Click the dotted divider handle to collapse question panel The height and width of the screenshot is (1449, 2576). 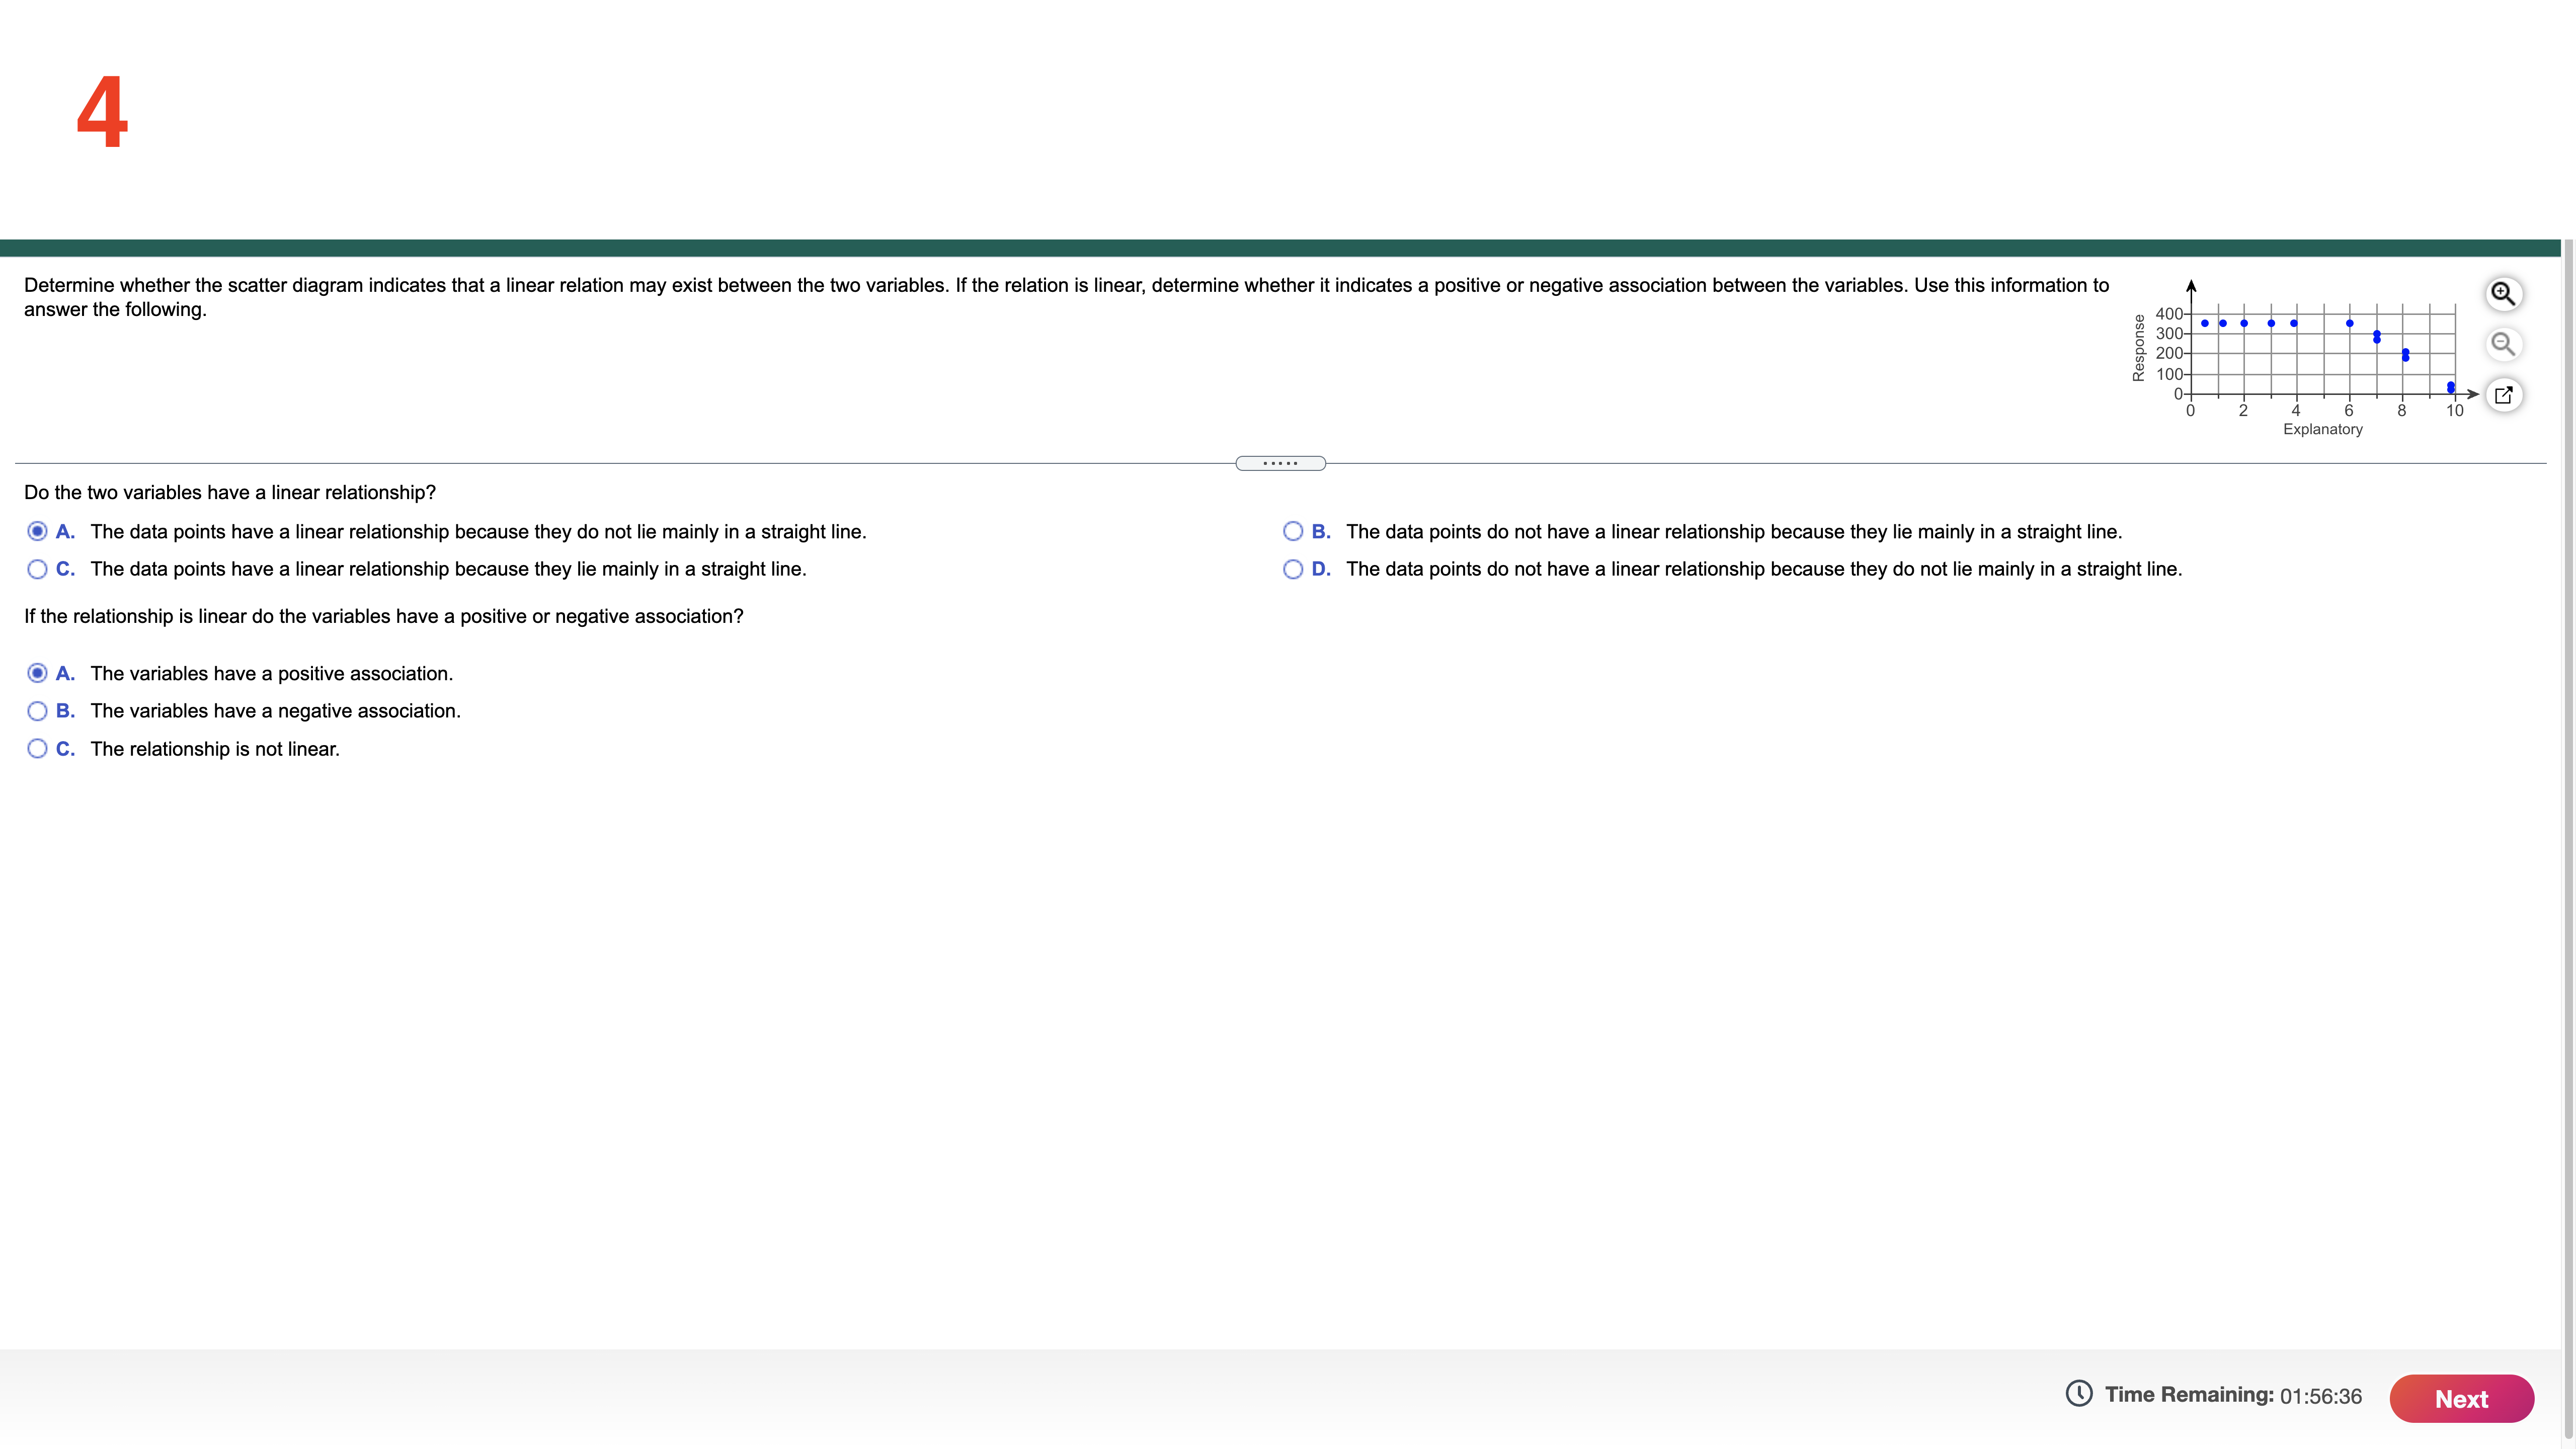(1281, 462)
